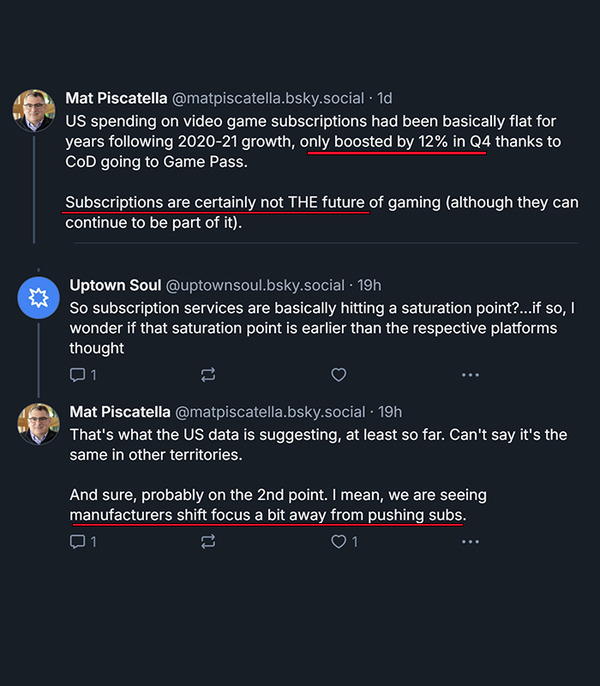Select Mat Piscatella's name on the 19h reply
The width and height of the screenshot is (600, 686).
[x=120, y=412]
